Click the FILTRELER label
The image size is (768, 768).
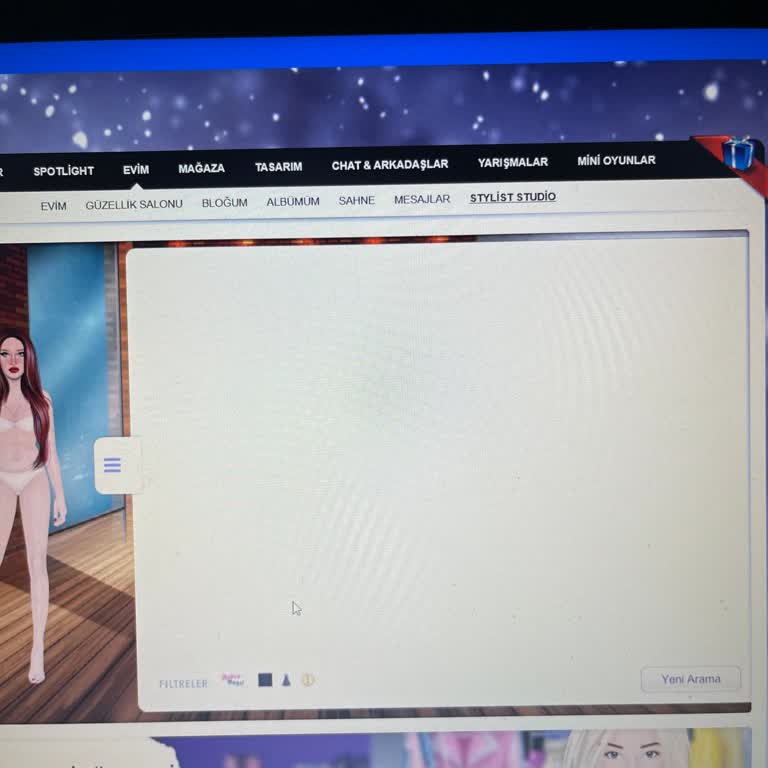point(183,683)
